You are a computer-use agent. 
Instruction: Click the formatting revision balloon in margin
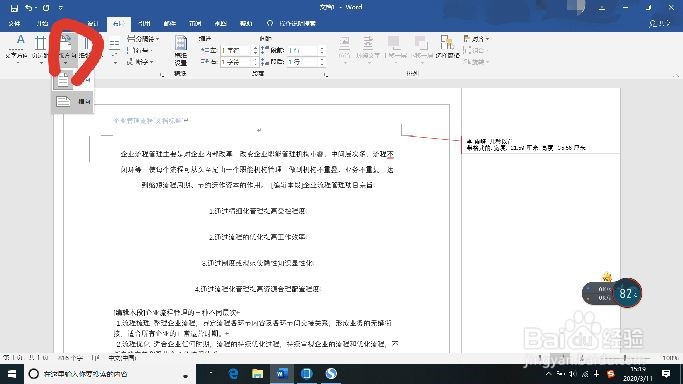point(540,145)
